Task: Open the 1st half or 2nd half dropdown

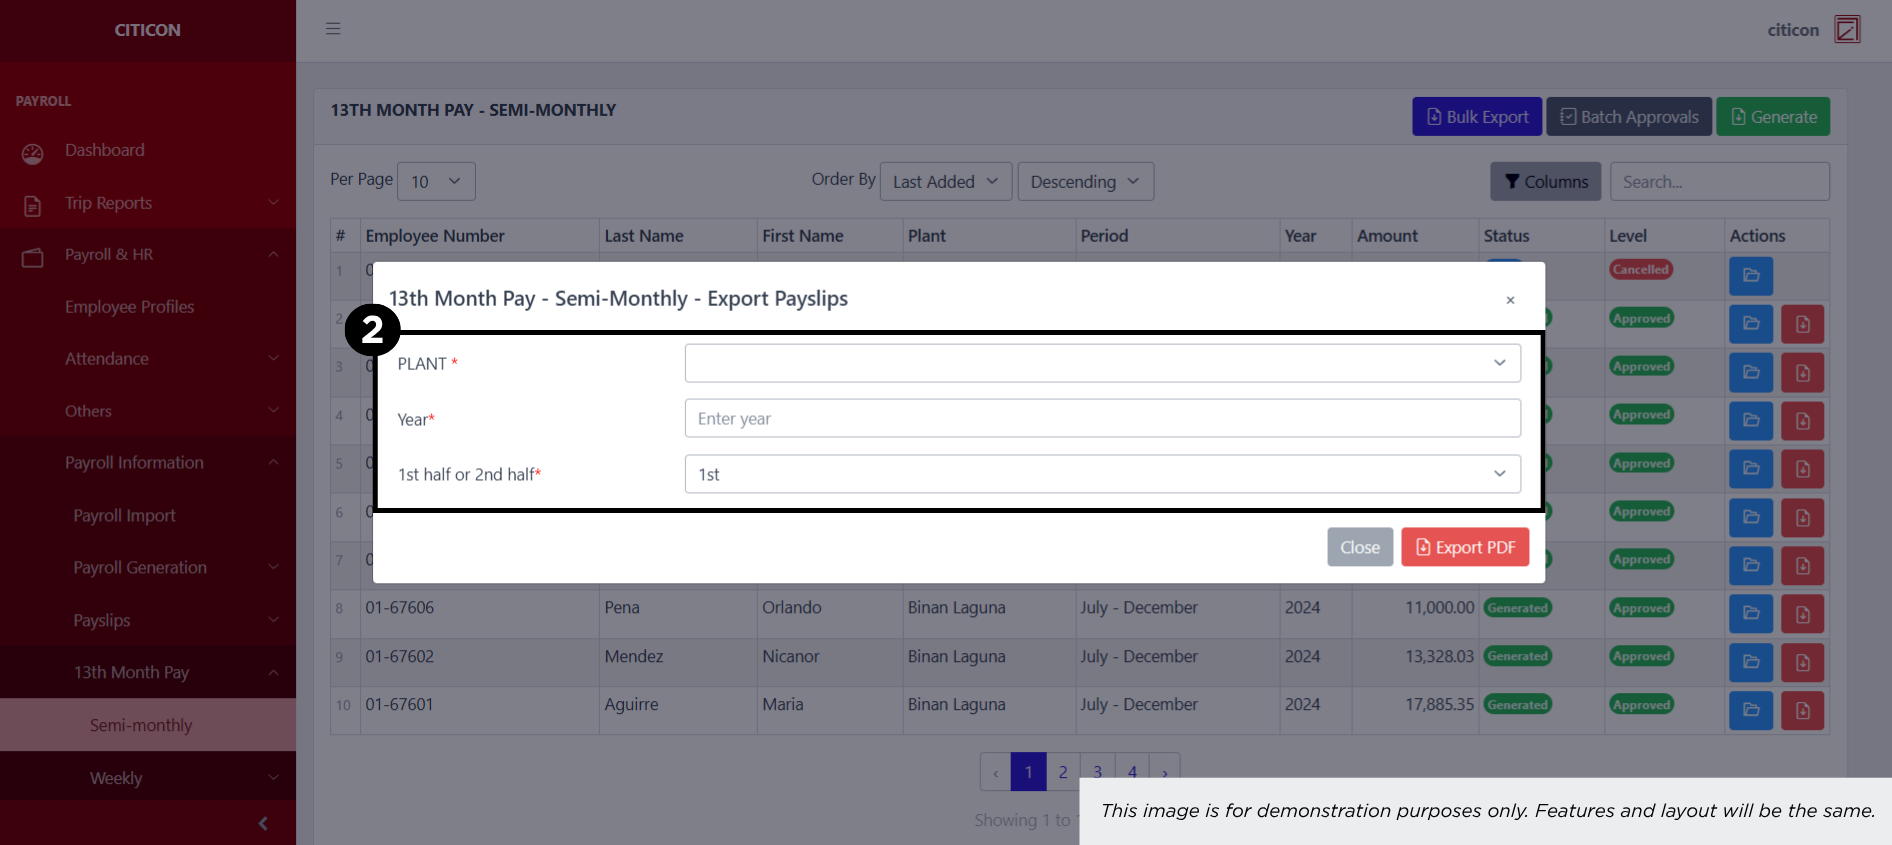Action: pyautogui.click(x=1102, y=474)
